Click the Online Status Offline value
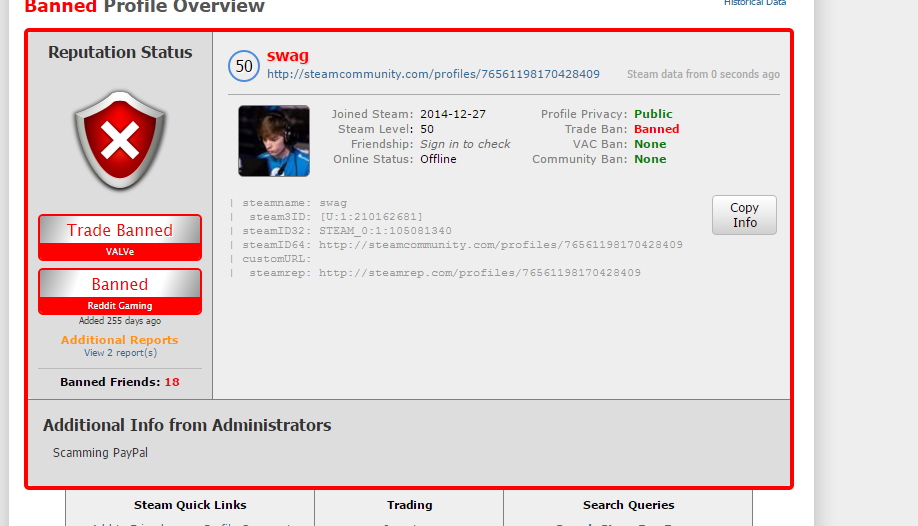 tap(438, 159)
